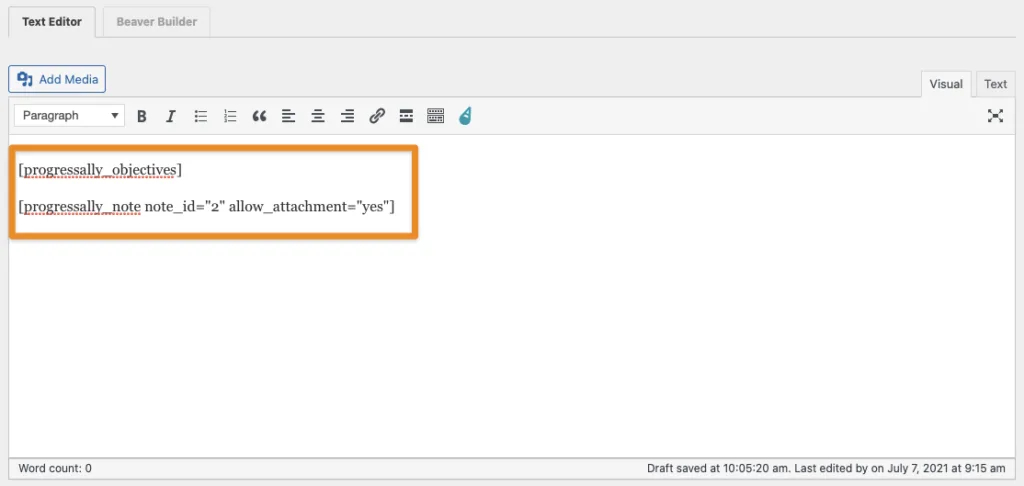Switch to the Text editor tab

(x=995, y=84)
